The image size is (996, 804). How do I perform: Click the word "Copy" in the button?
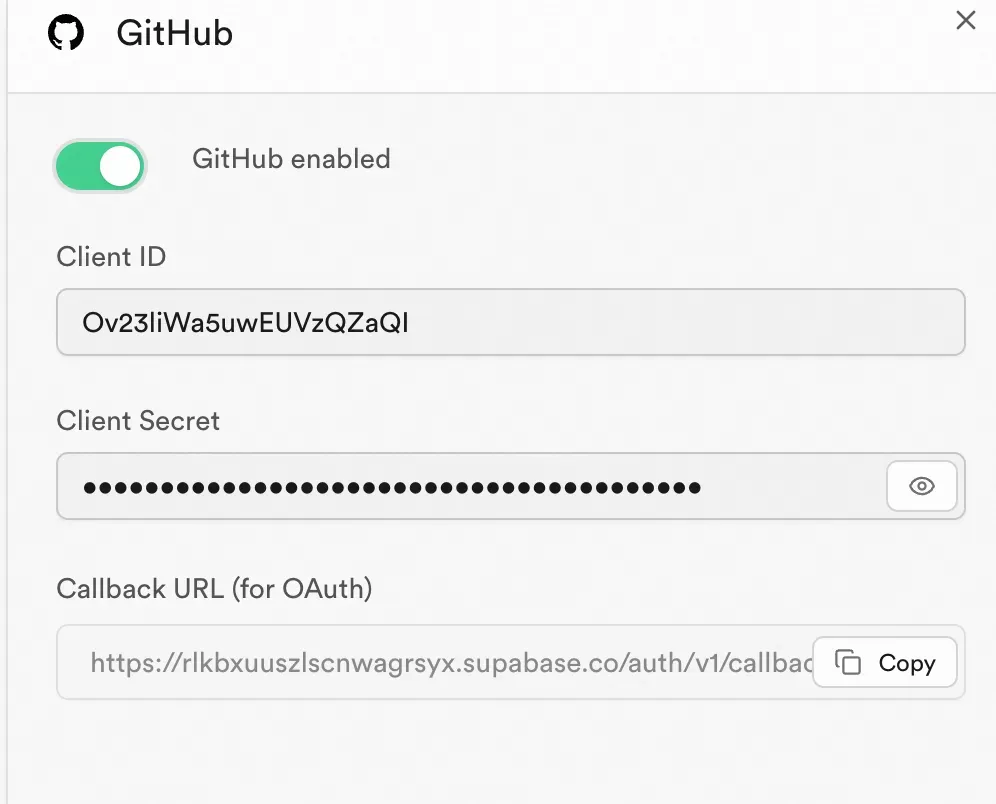click(907, 664)
